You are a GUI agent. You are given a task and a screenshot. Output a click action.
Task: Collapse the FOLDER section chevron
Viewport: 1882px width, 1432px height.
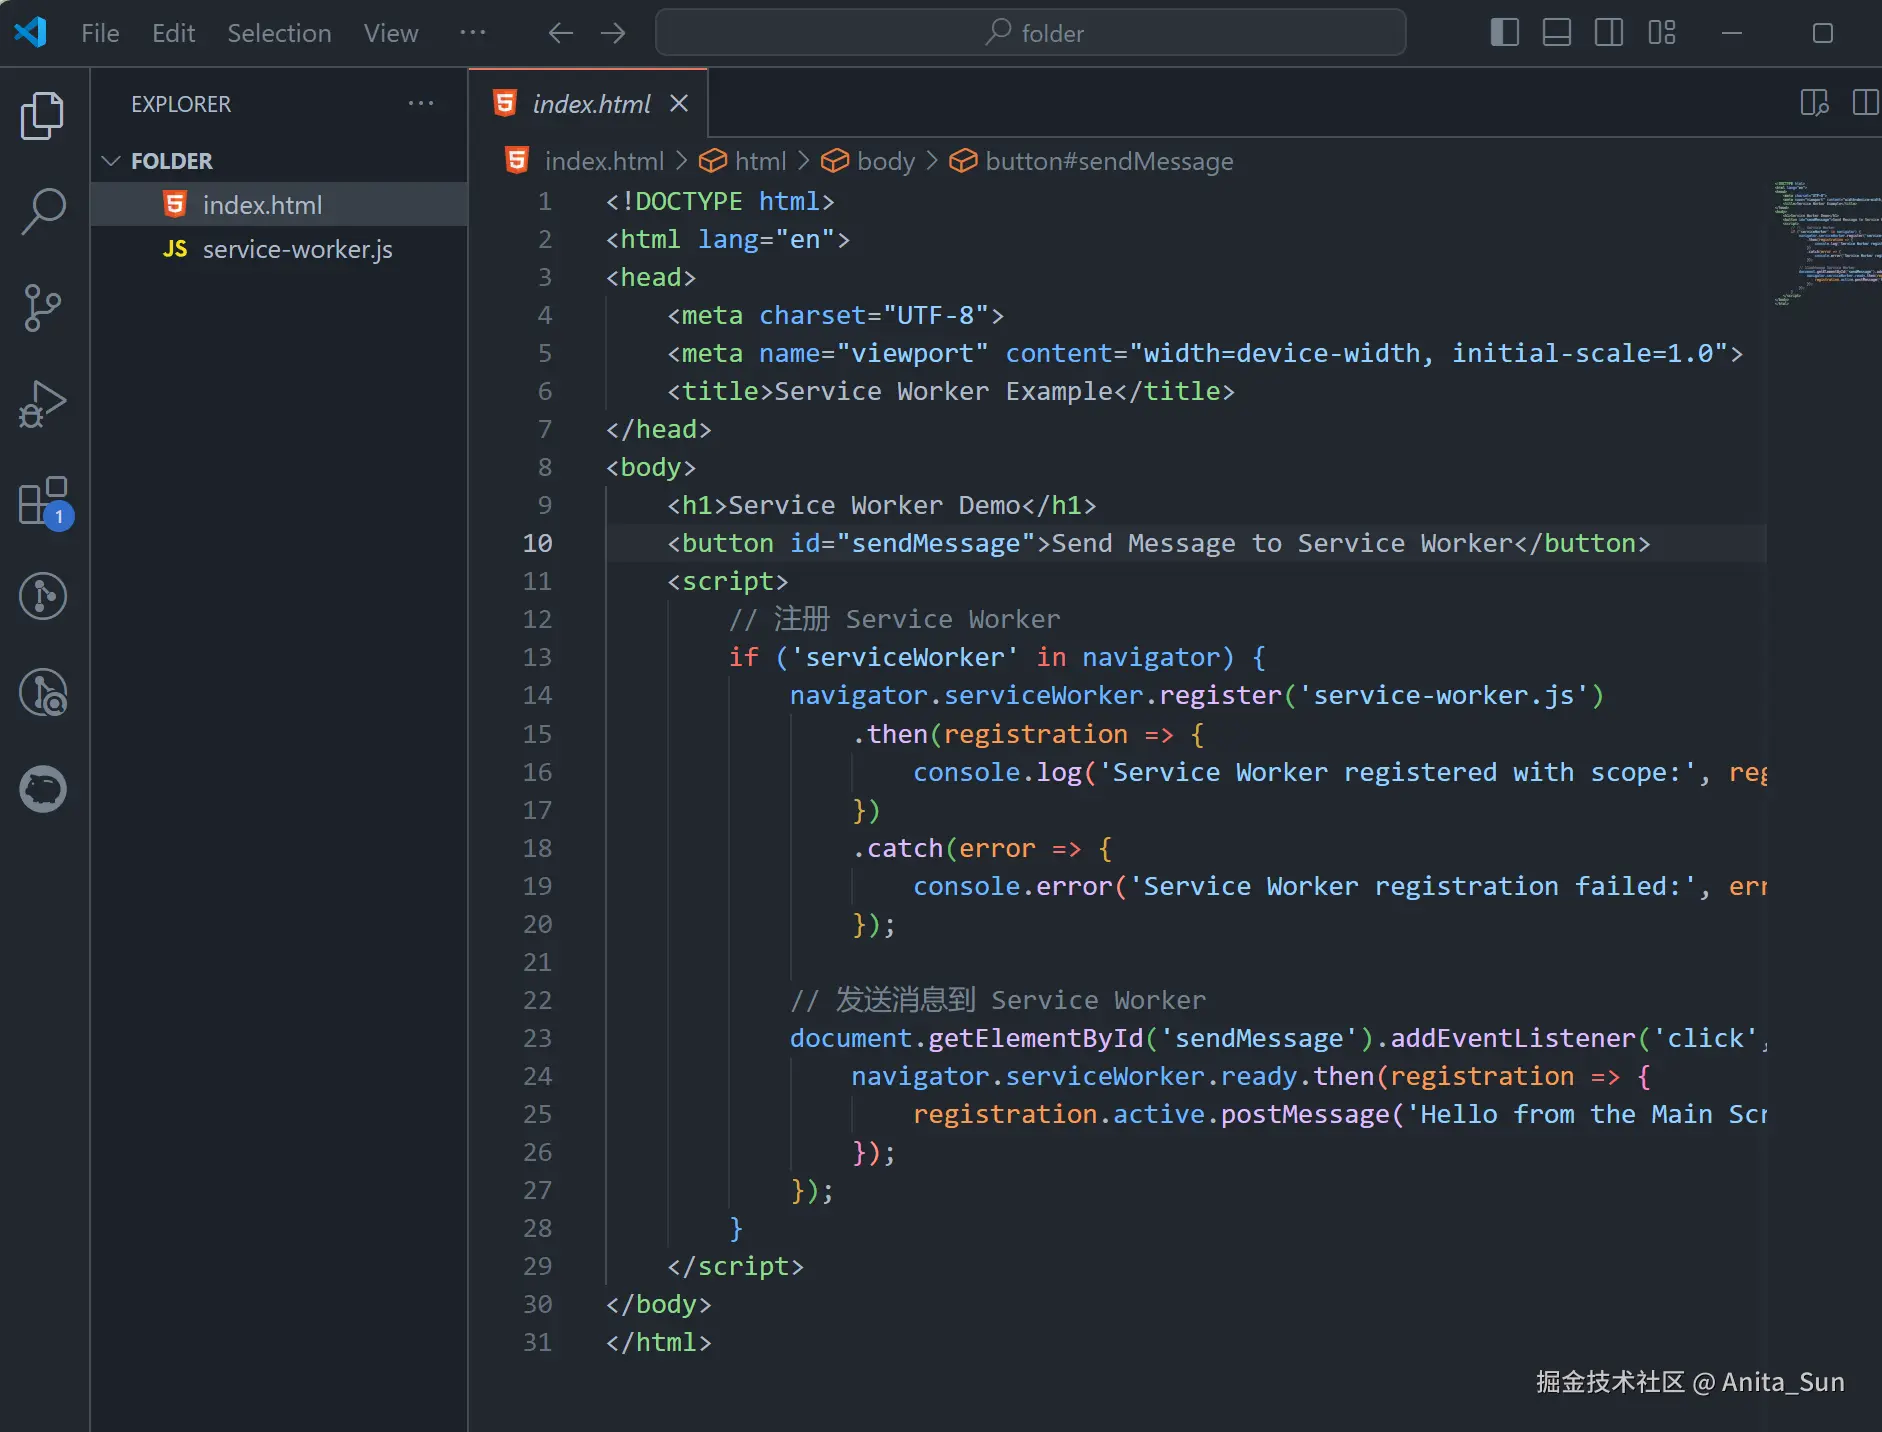(x=111, y=161)
